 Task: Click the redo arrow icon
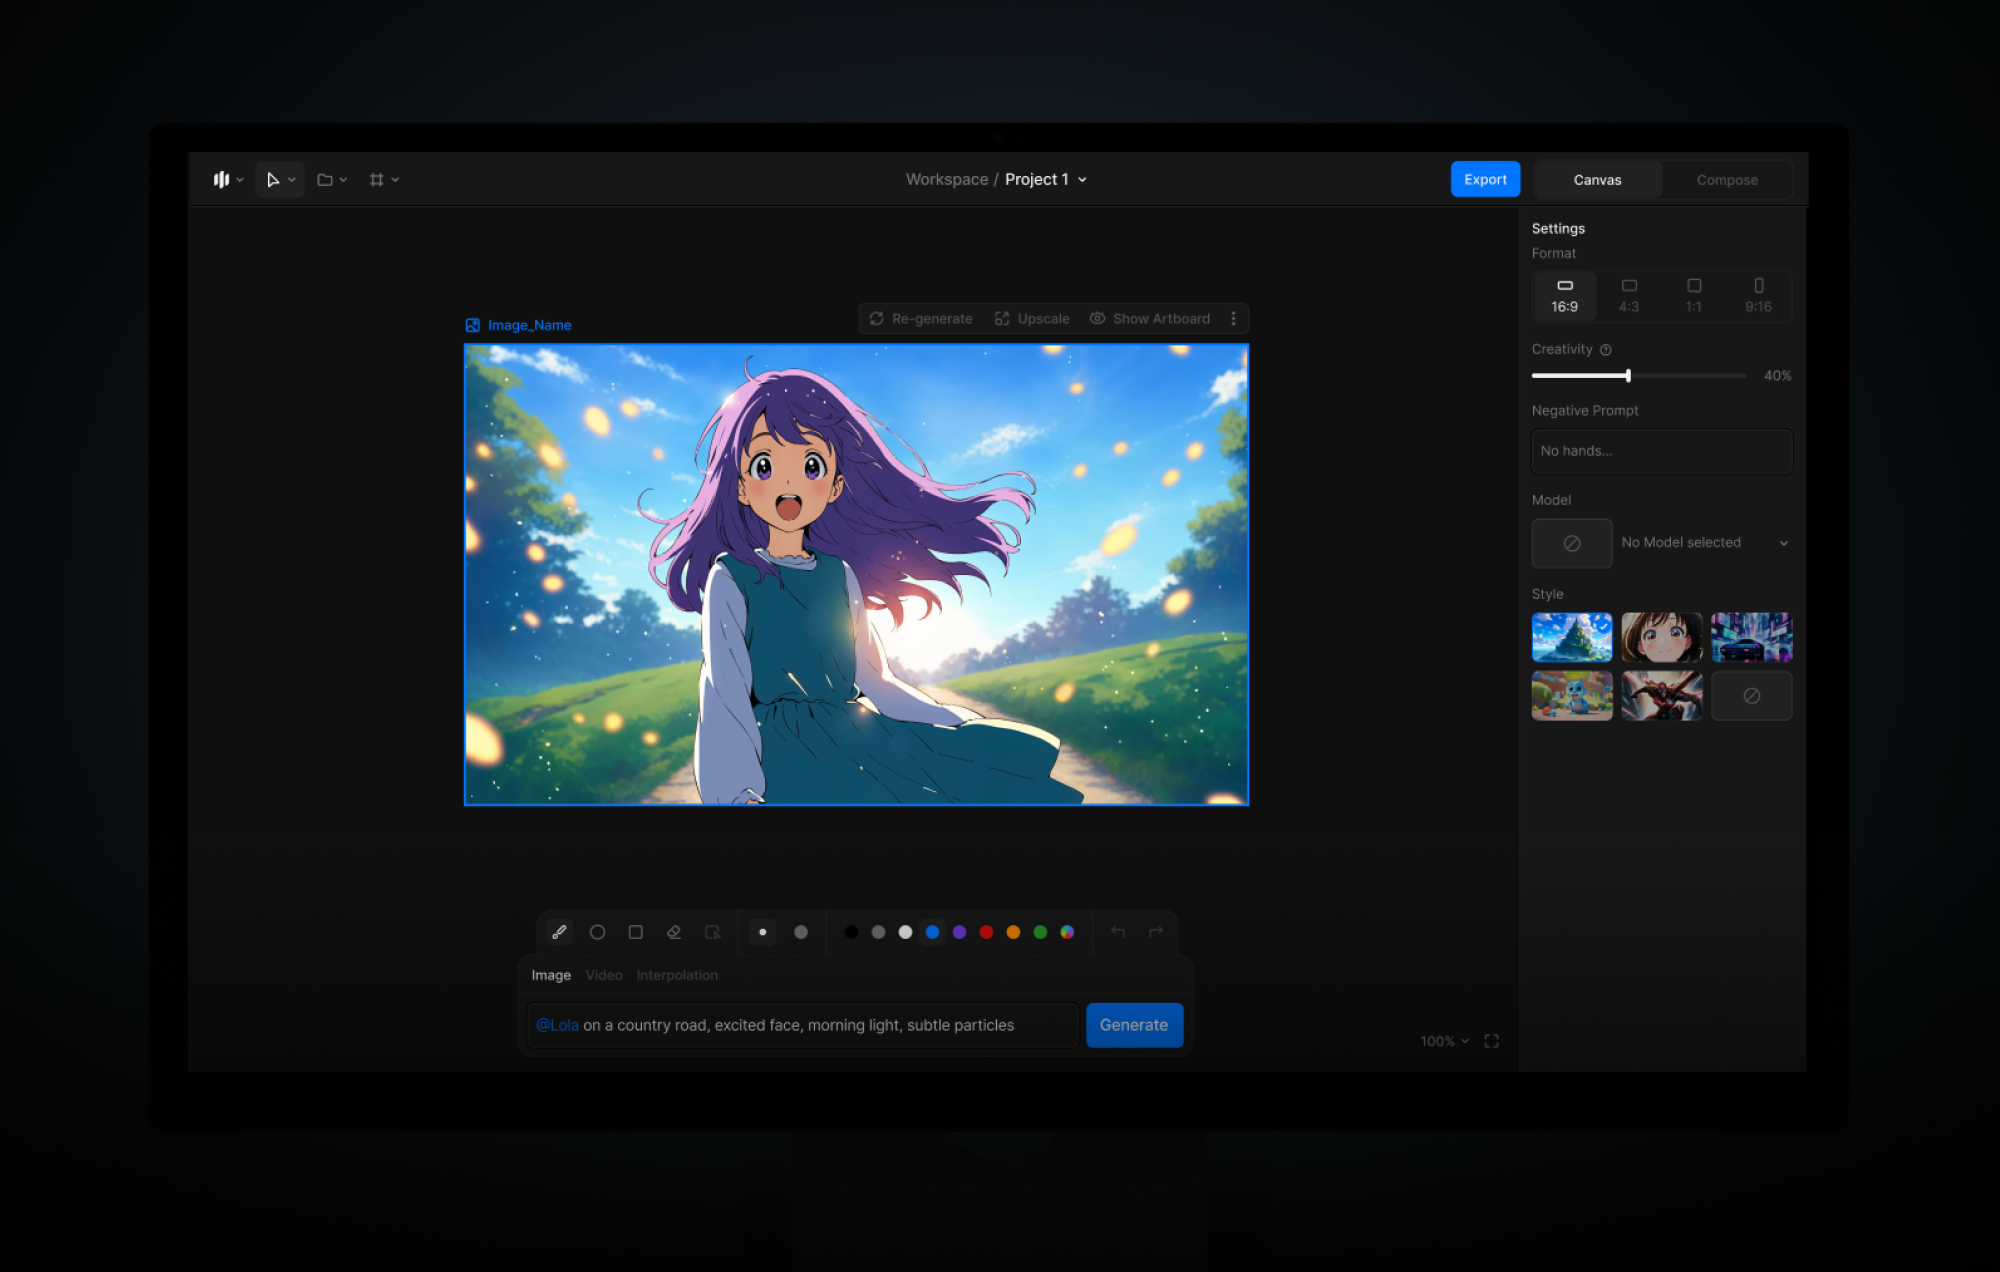pyautogui.click(x=1156, y=932)
